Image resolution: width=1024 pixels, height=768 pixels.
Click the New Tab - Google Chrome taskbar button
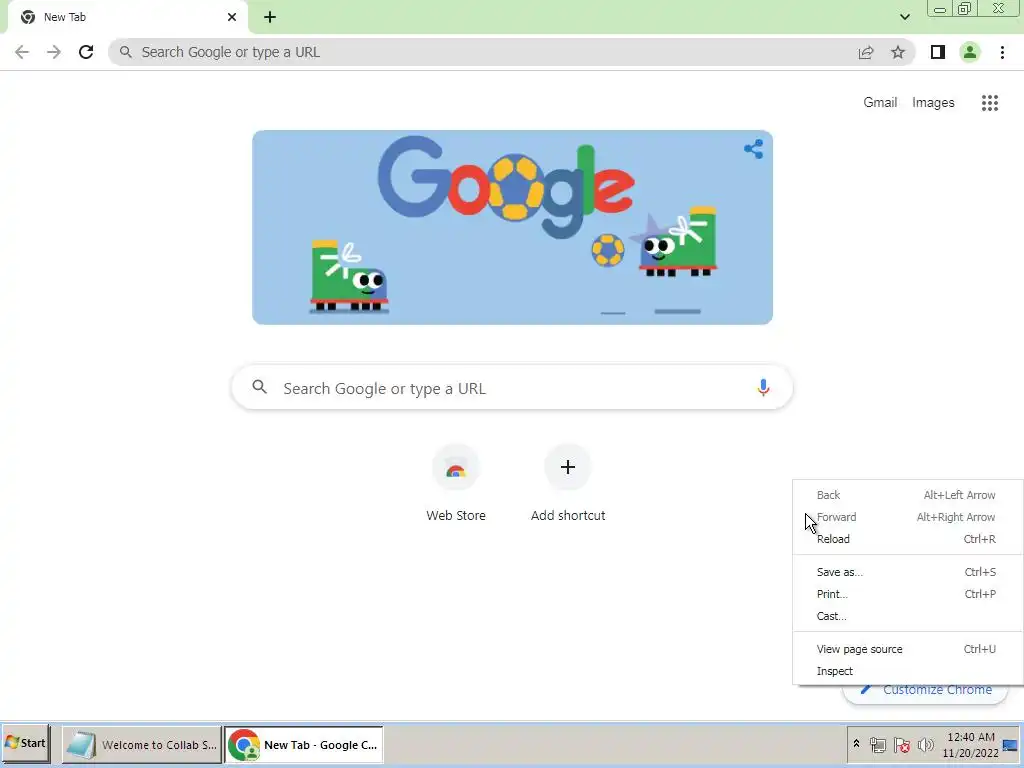click(304, 744)
